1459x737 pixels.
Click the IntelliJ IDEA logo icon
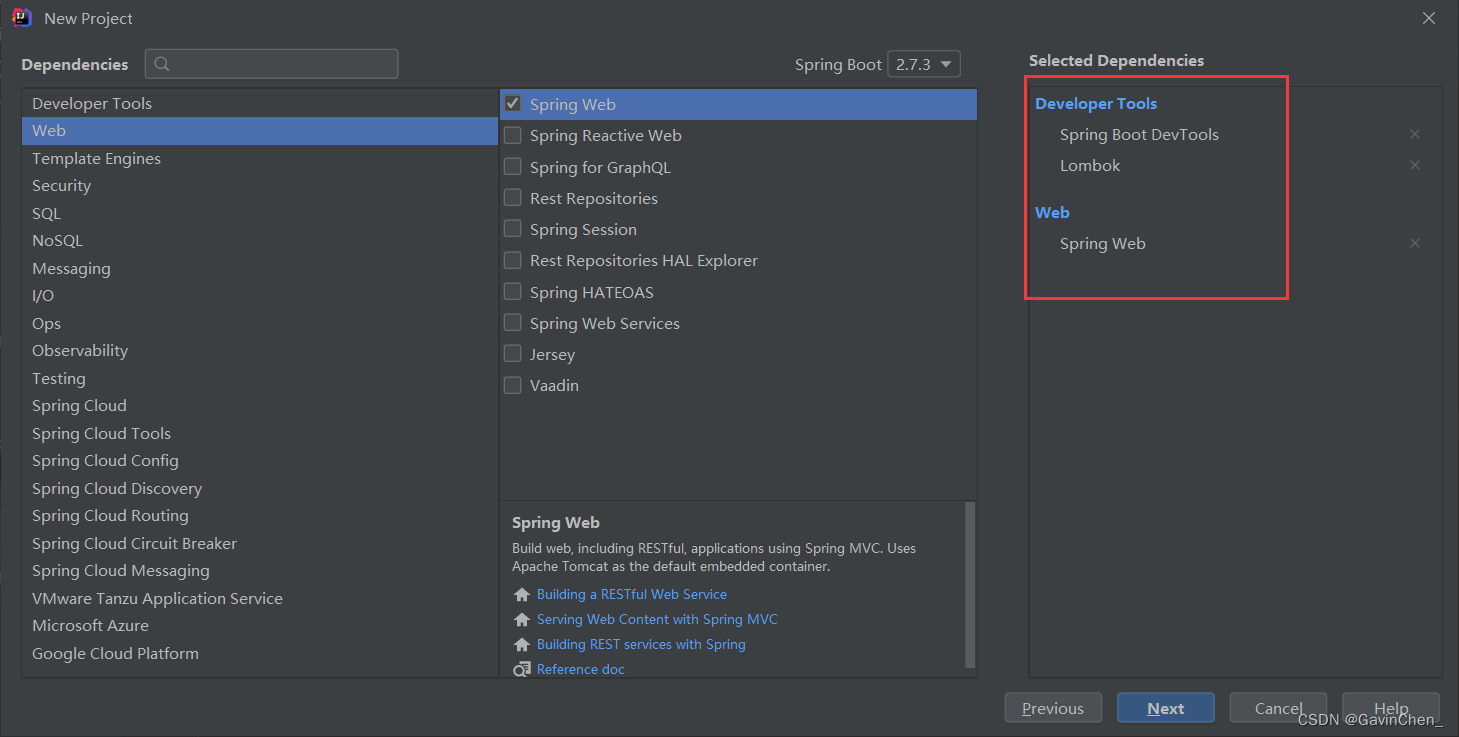coord(21,18)
